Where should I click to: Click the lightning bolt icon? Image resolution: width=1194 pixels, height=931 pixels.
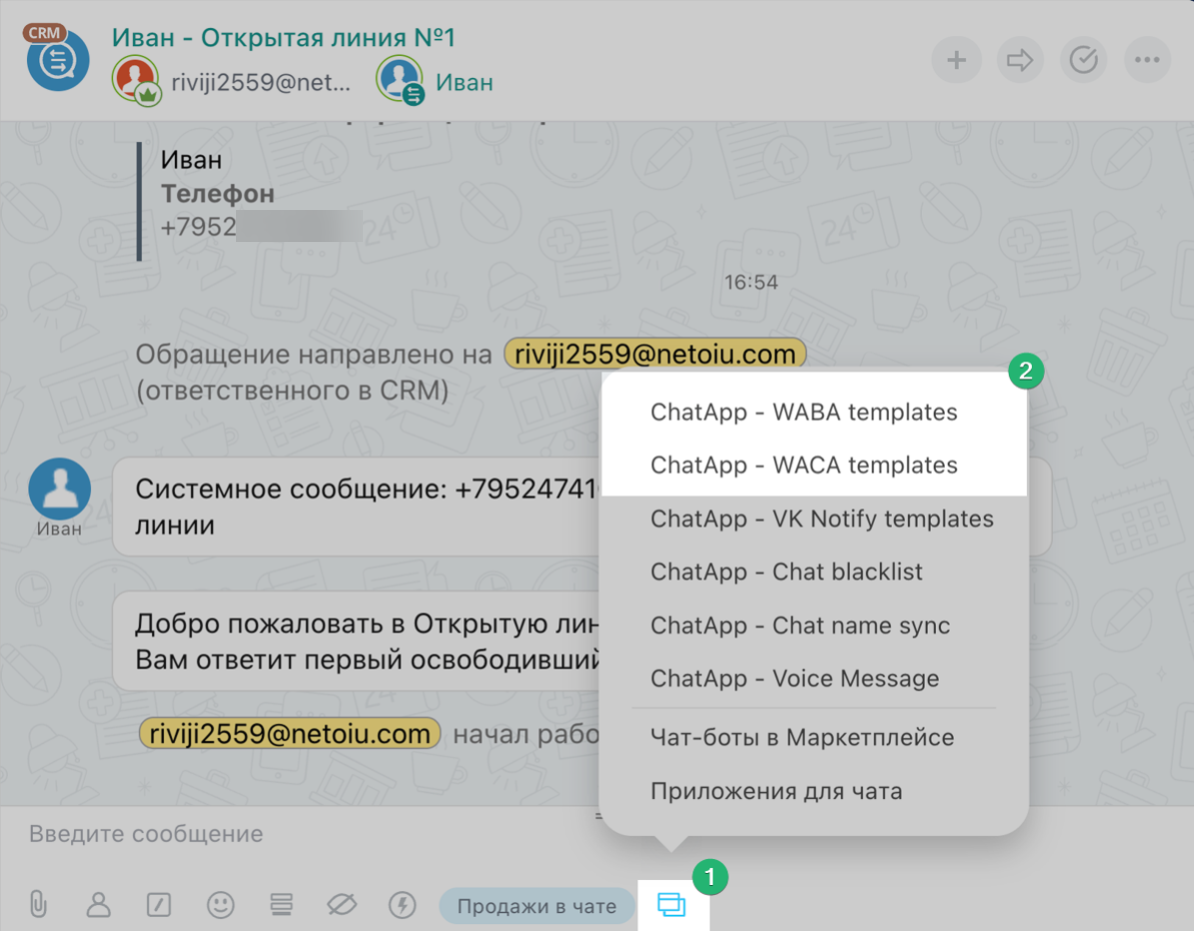click(402, 905)
